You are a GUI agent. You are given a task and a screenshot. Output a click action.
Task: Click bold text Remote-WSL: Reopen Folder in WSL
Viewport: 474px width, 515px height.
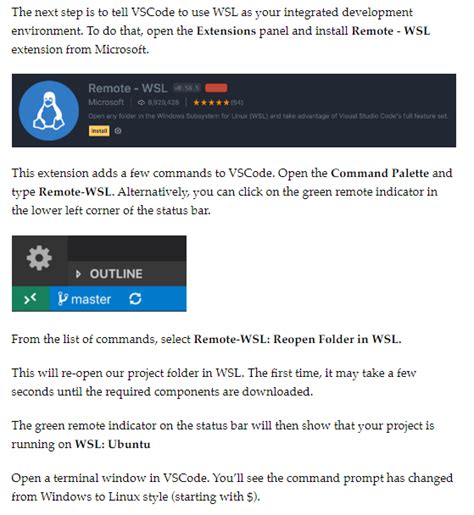298,339
